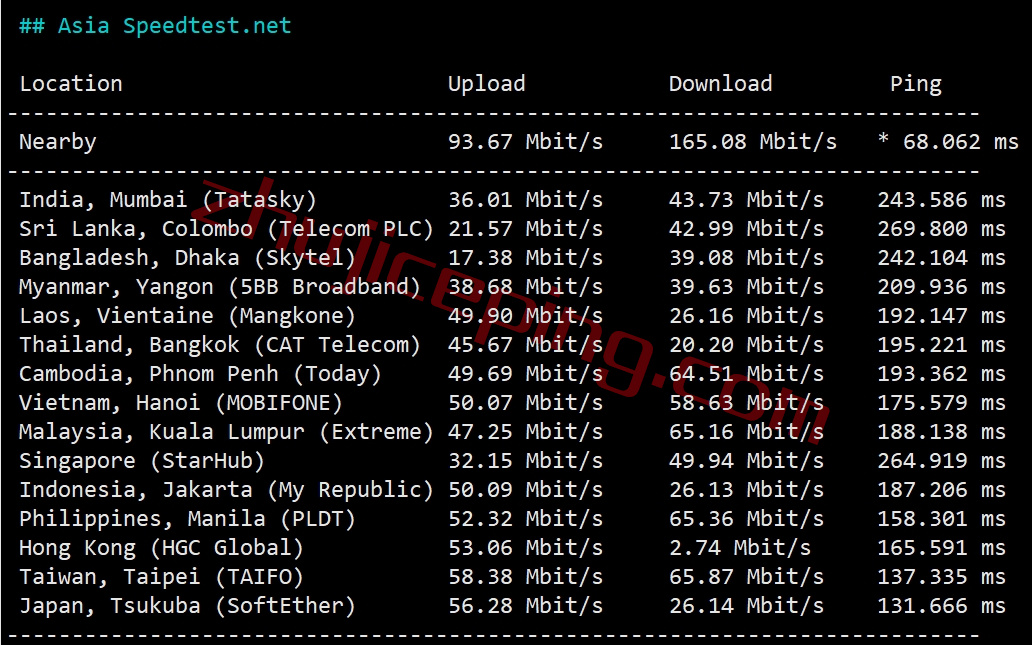This screenshot has width=1032, height=645.
Task: Click Taipei ping 137.335 ms
Action: 941,576
